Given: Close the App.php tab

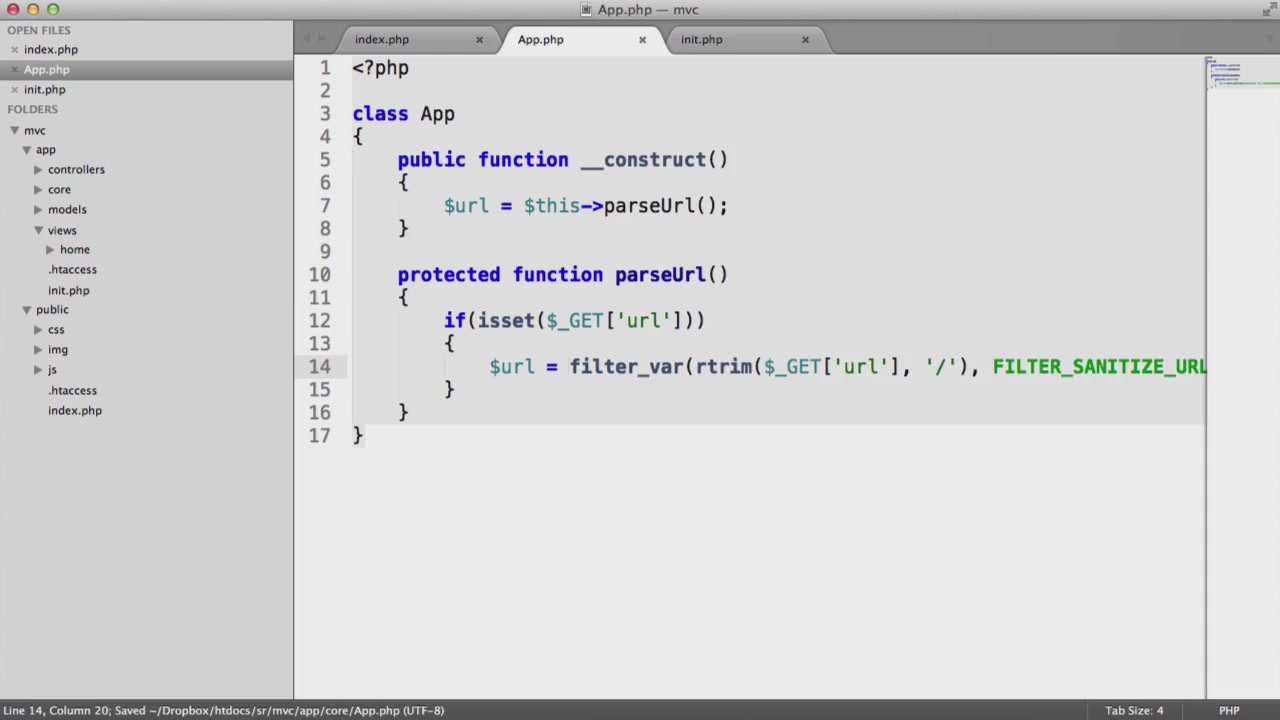Looking at the screenshot, I should pos(642,40).
